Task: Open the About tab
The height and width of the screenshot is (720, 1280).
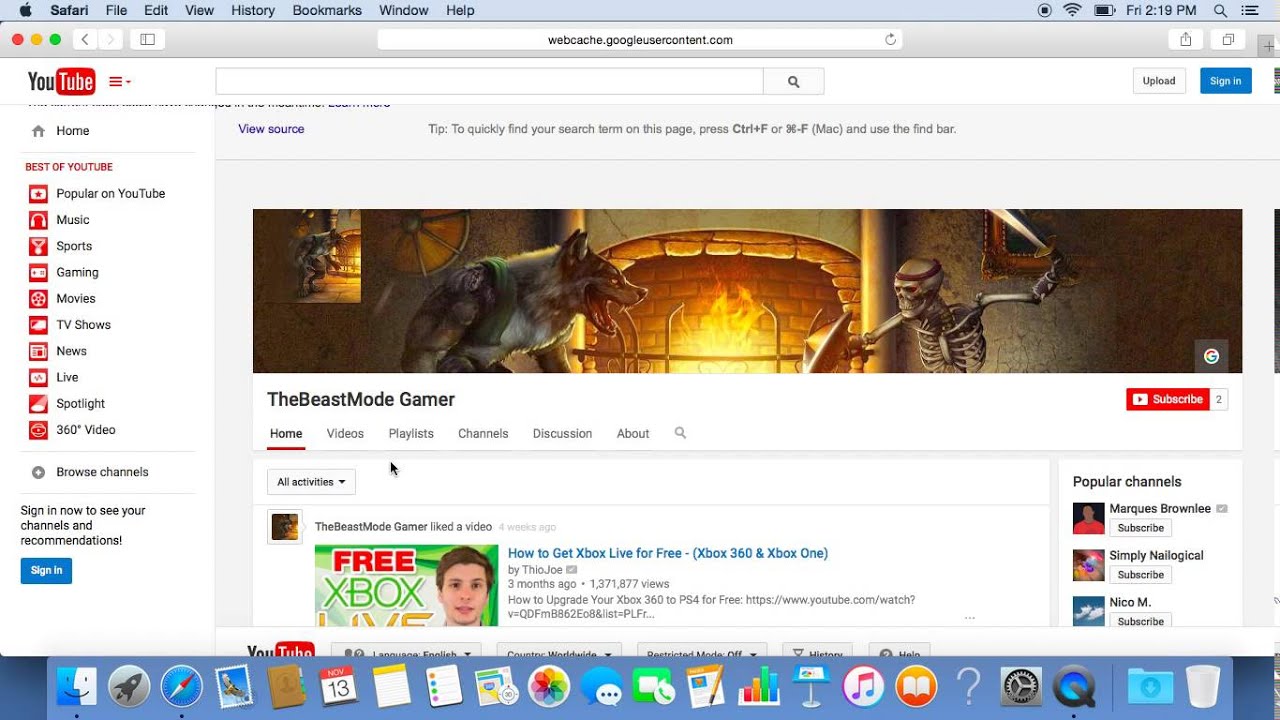Action: [x=633, y=434]
